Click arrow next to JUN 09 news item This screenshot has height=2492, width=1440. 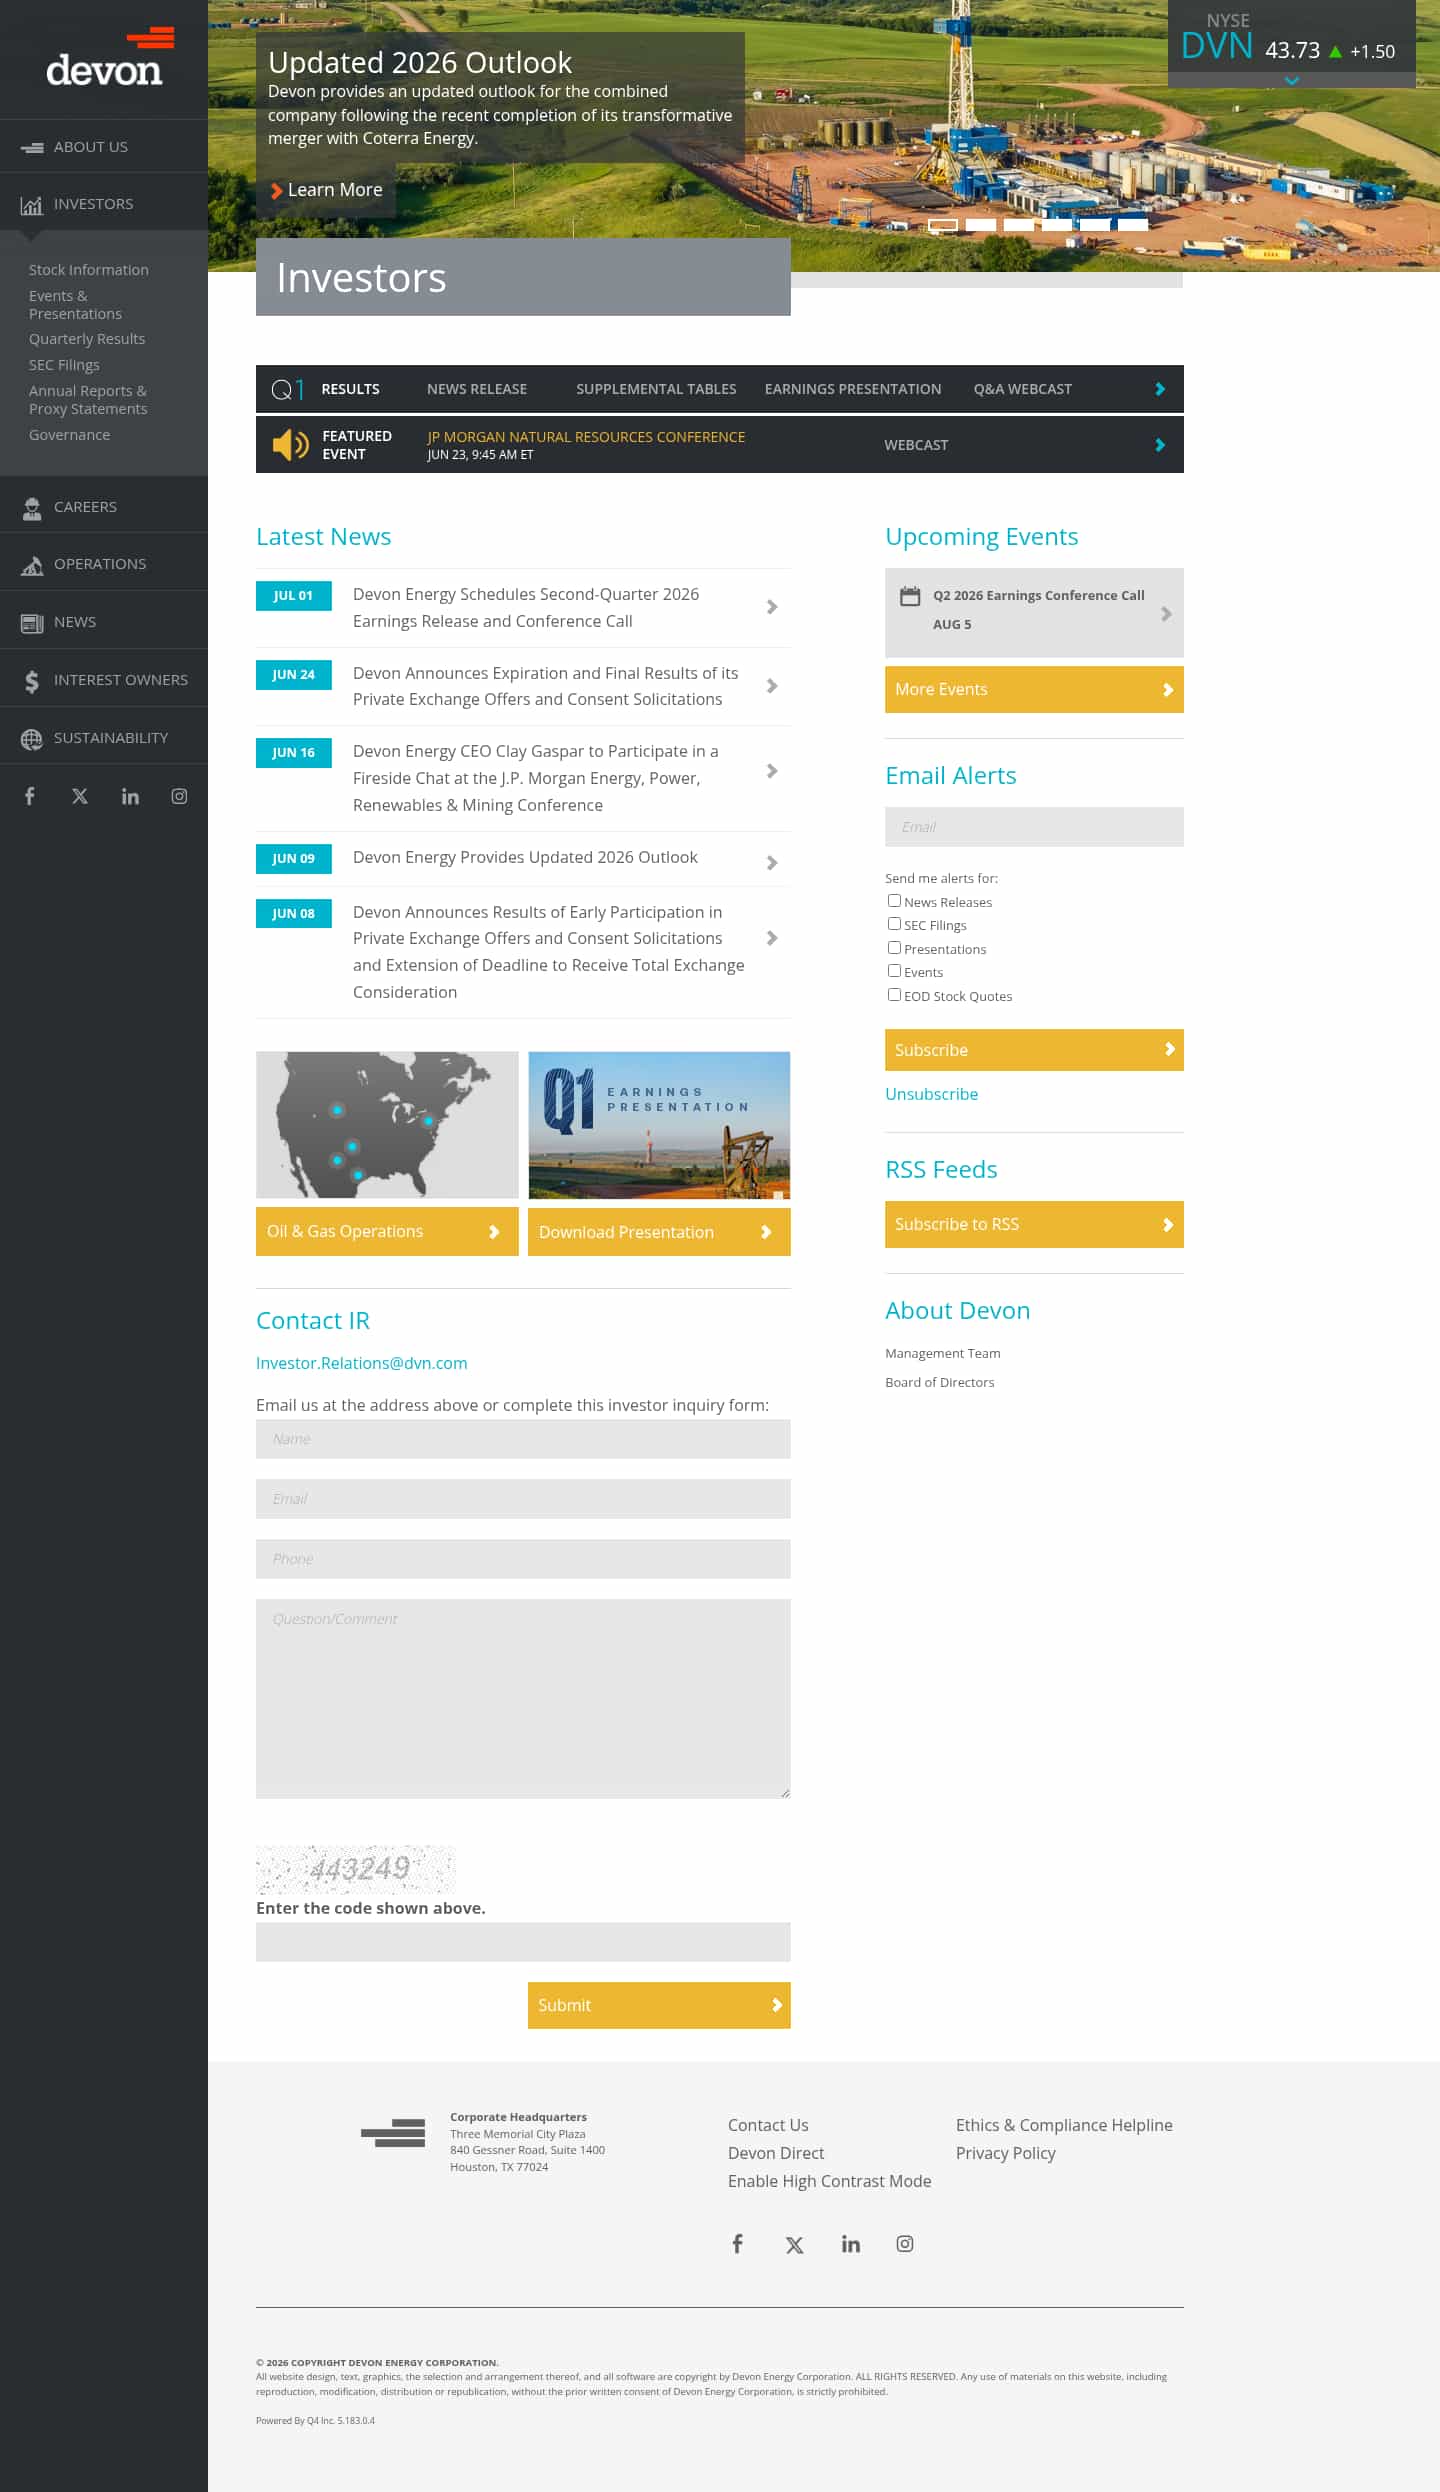tap(771, 863)
